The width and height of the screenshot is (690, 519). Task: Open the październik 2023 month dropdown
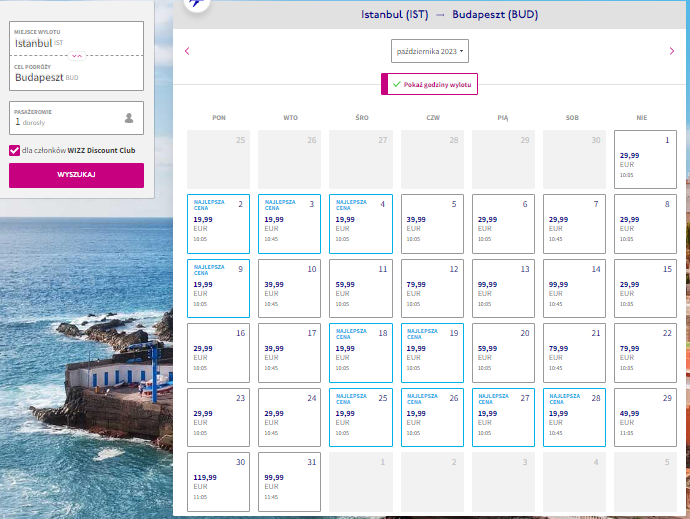[x=429, y=51]
